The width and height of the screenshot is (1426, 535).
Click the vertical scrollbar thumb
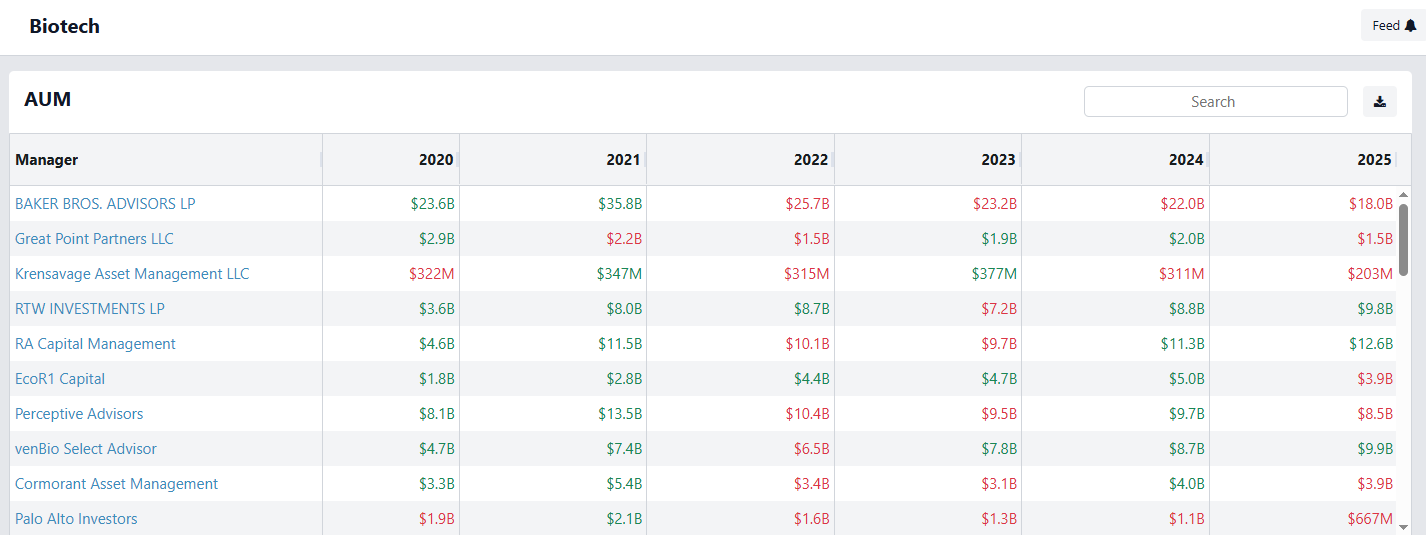tap(1403, 238)
